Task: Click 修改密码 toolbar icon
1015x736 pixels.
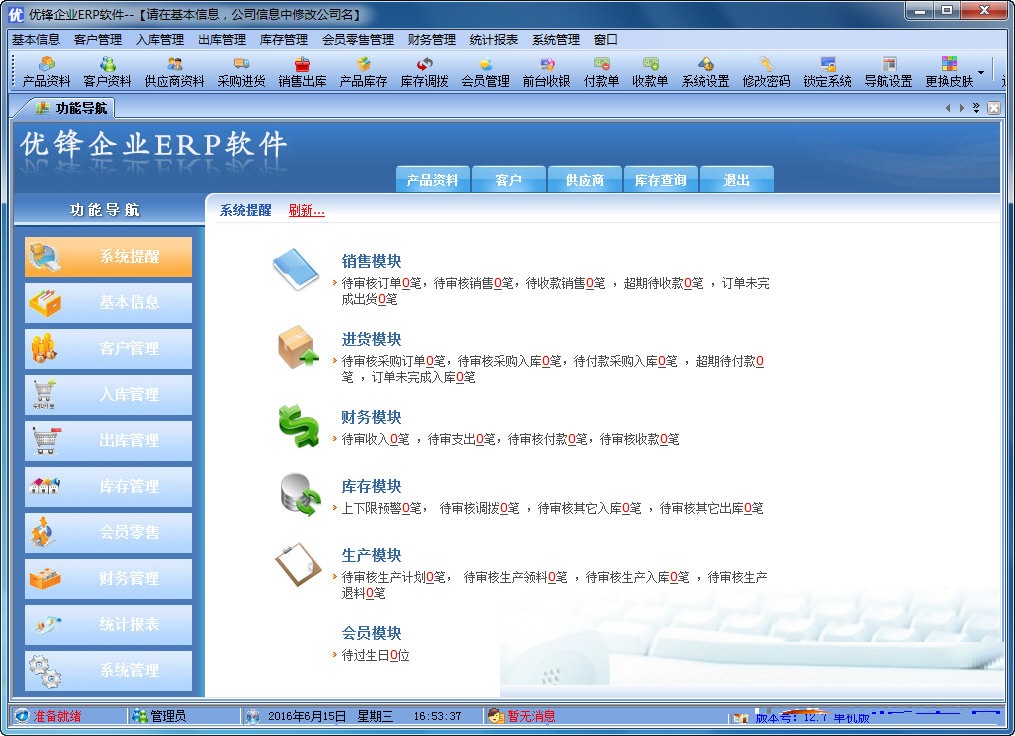Action: [x=766, y=72]
